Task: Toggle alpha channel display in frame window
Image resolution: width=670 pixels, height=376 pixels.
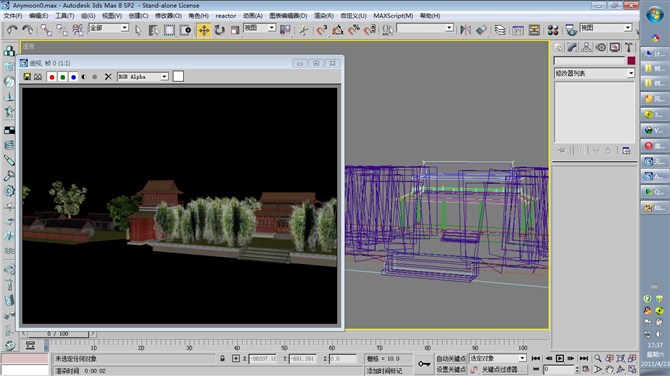Action: click(84, 77)
